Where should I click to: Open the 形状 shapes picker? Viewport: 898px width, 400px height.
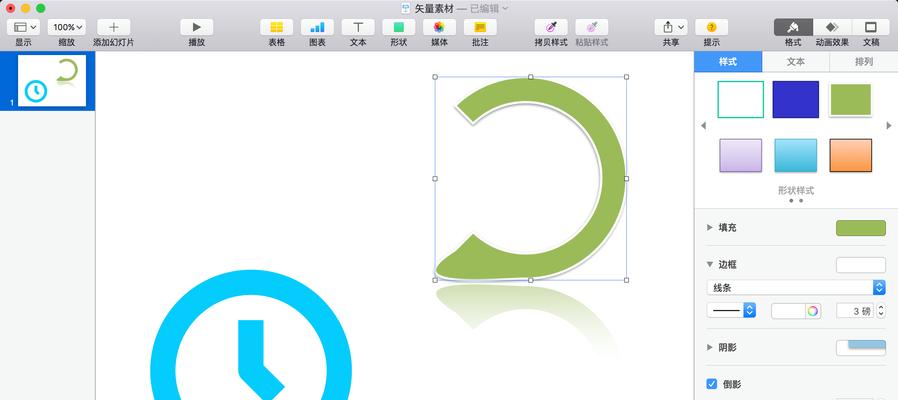(x=399, y=27)
